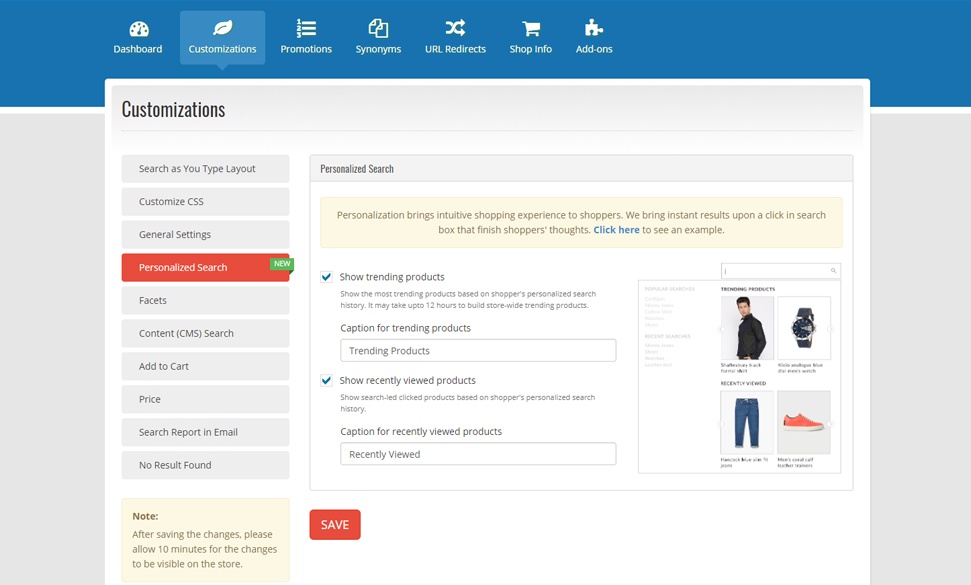Edit the trending products caption field

pyautogui.click(x=478, y=351)
